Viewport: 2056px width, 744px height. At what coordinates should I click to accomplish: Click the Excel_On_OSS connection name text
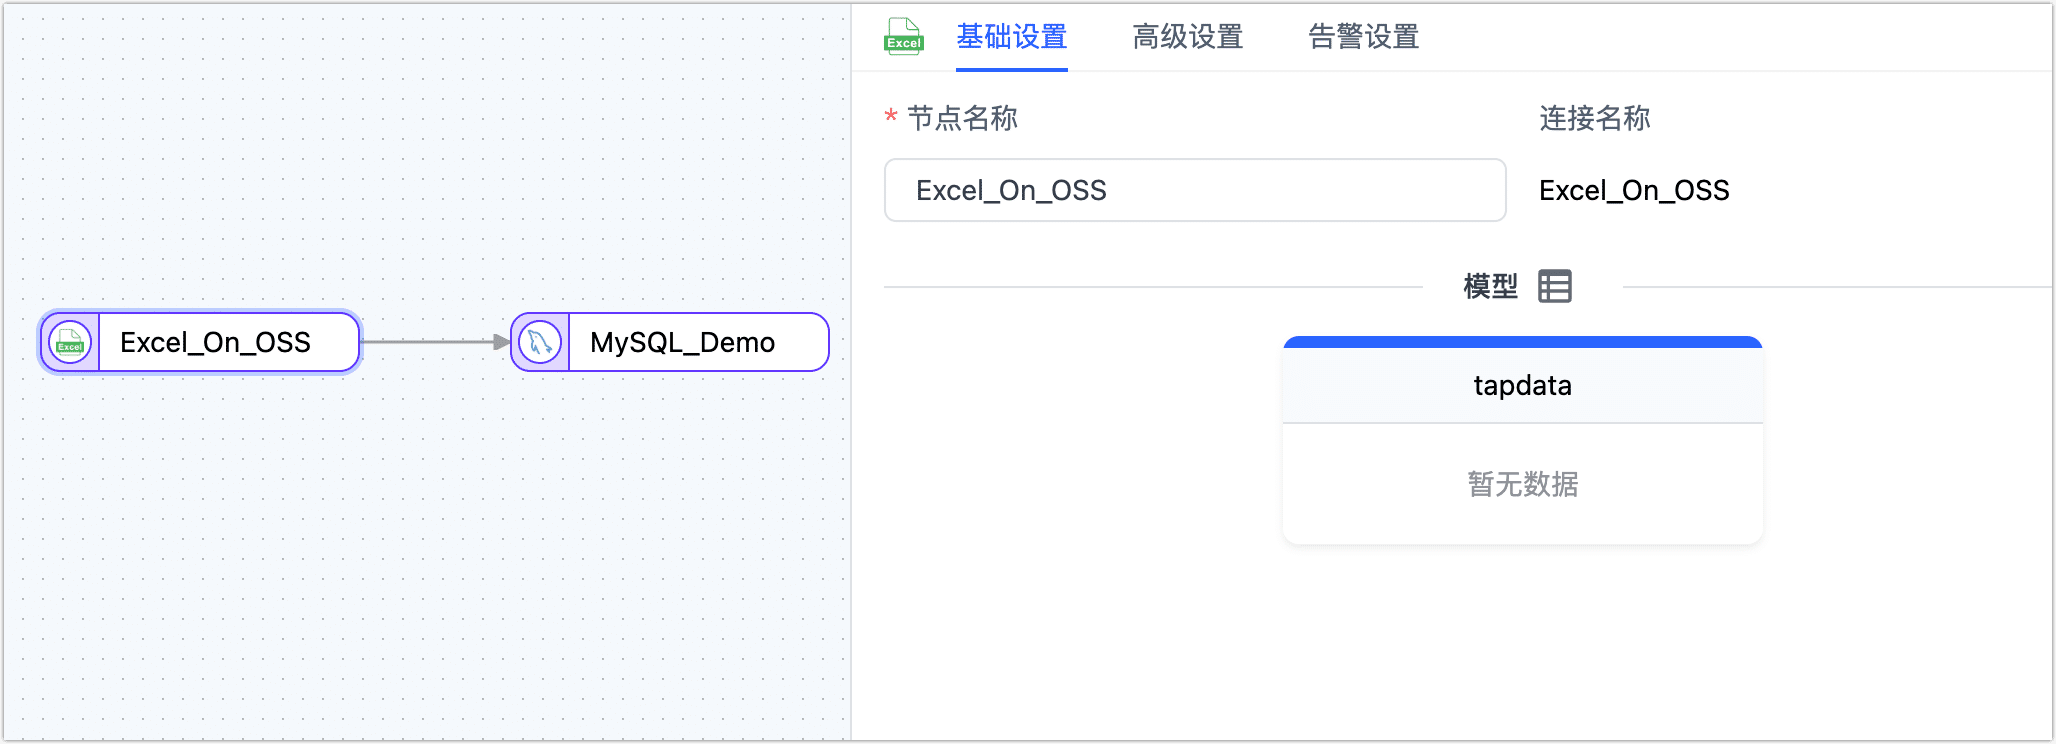[x=1634, y=190]
